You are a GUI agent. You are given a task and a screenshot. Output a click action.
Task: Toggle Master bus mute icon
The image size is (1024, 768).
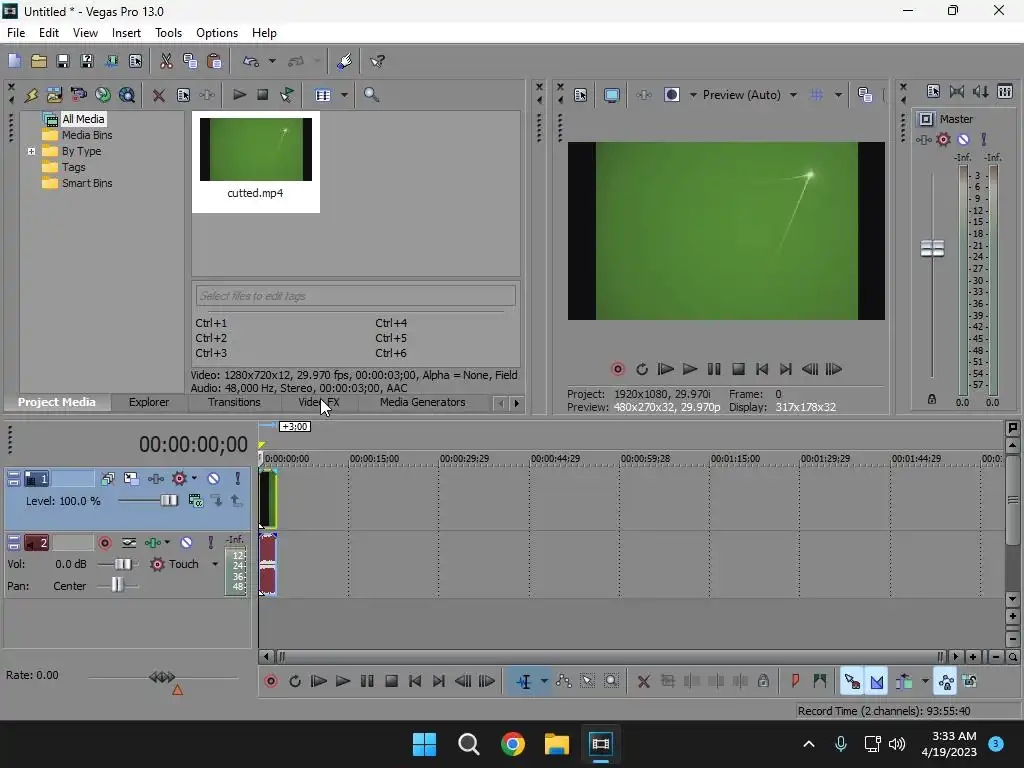pyautogui.click(x=963, y=139)
